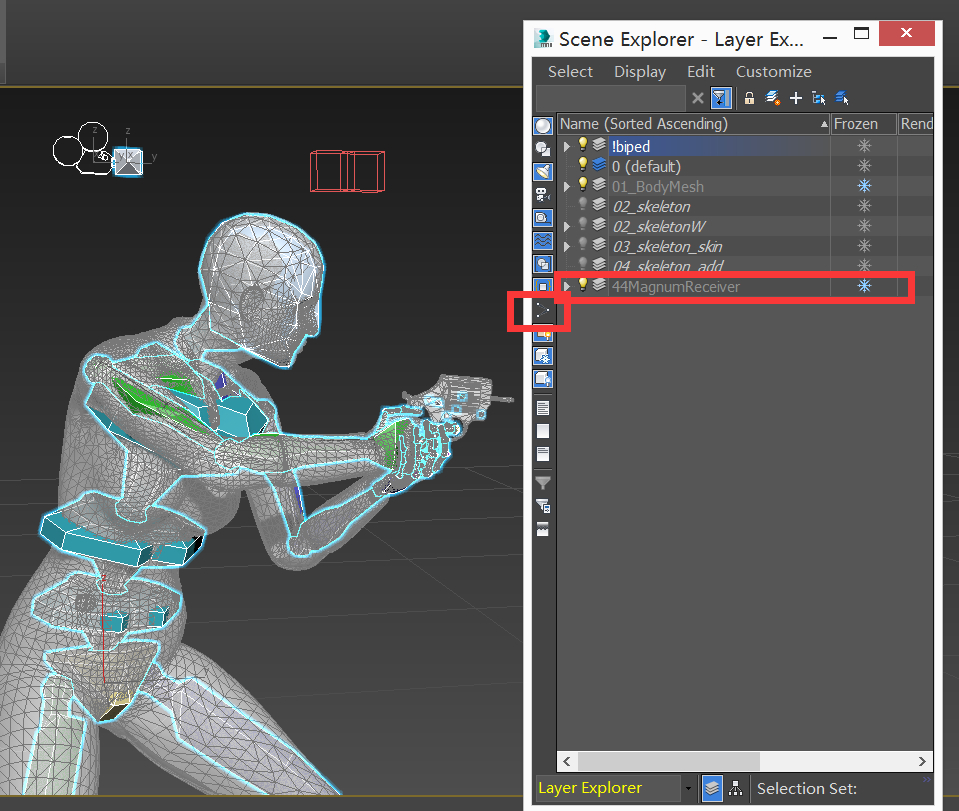The image size is (959, 811).
Task: Toggle Display Object XRefs braces icon
Action: (x=543, y=286)
